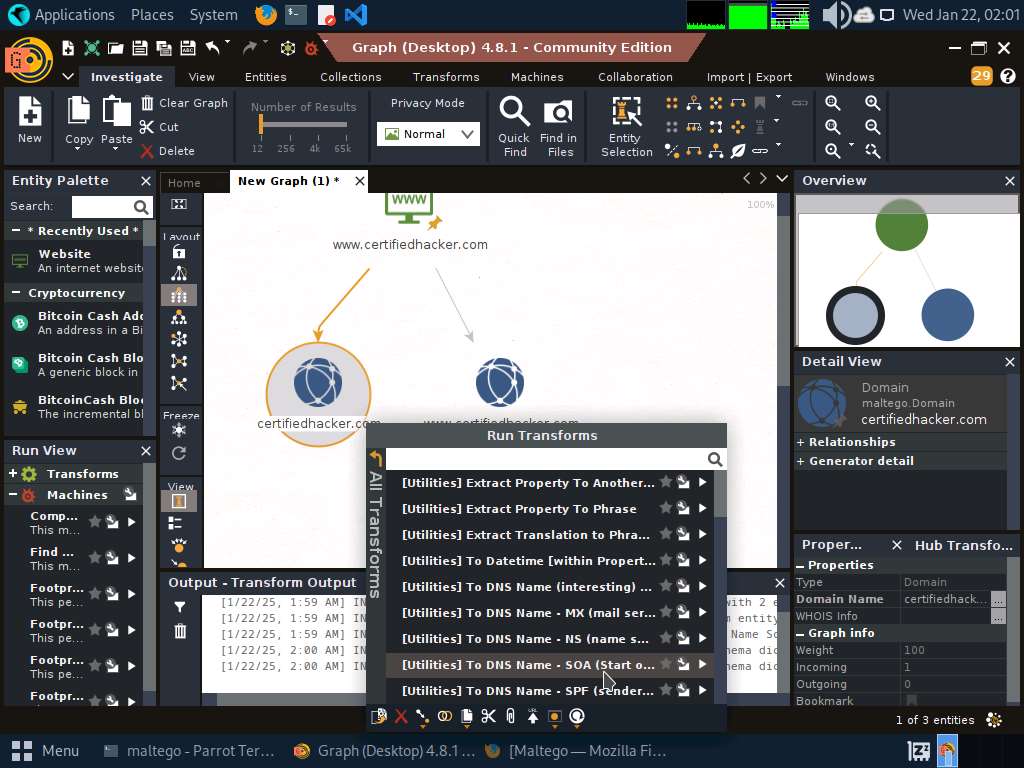Toggle the Bookmark flag in Graph info
Screen dimensions: 1024x768
click(912, 700)
